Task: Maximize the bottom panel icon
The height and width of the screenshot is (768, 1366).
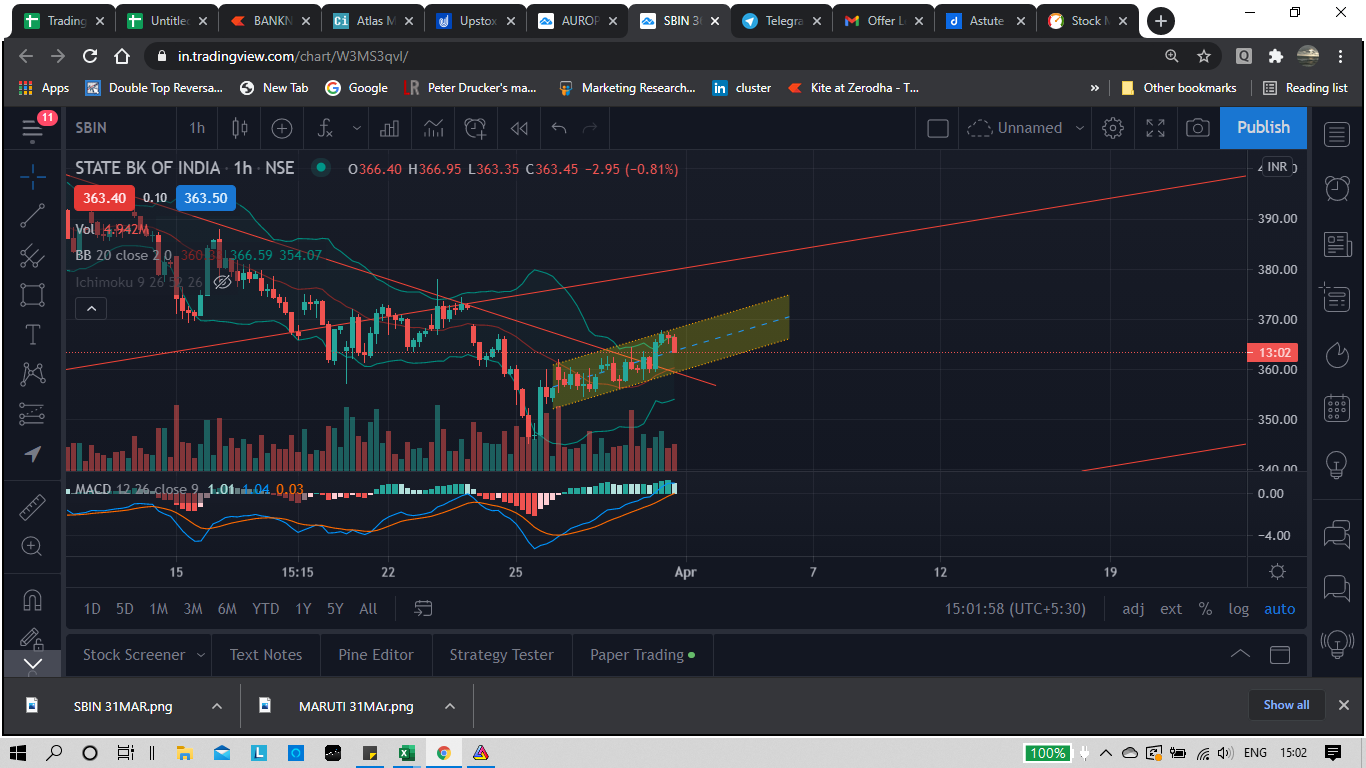Action: click(1280, 655)
